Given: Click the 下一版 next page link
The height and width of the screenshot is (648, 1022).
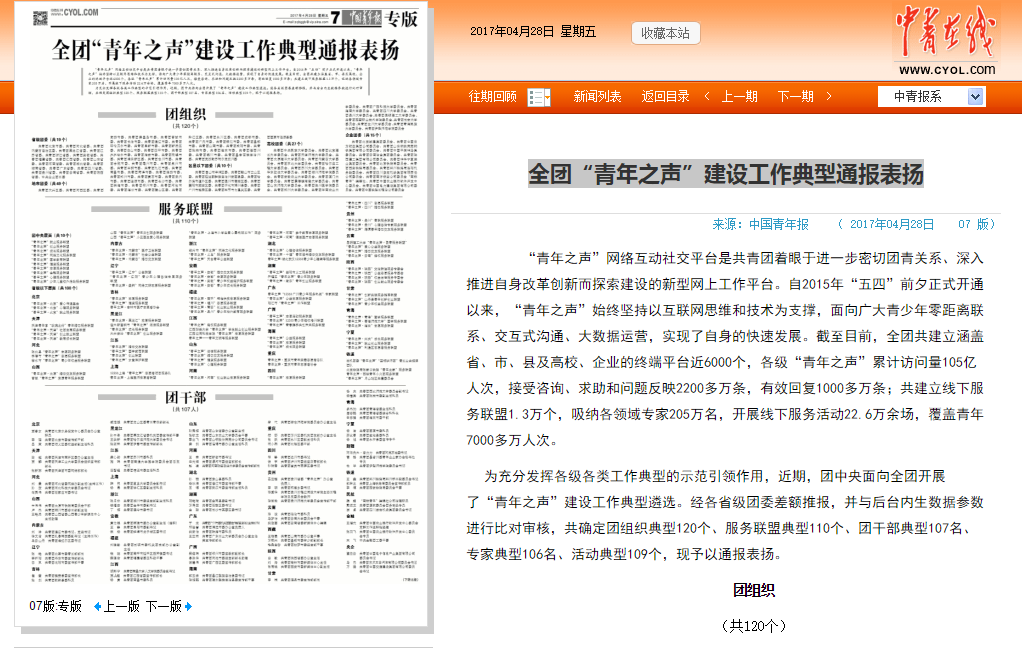Looking at the screenshot, I should 164,606.
